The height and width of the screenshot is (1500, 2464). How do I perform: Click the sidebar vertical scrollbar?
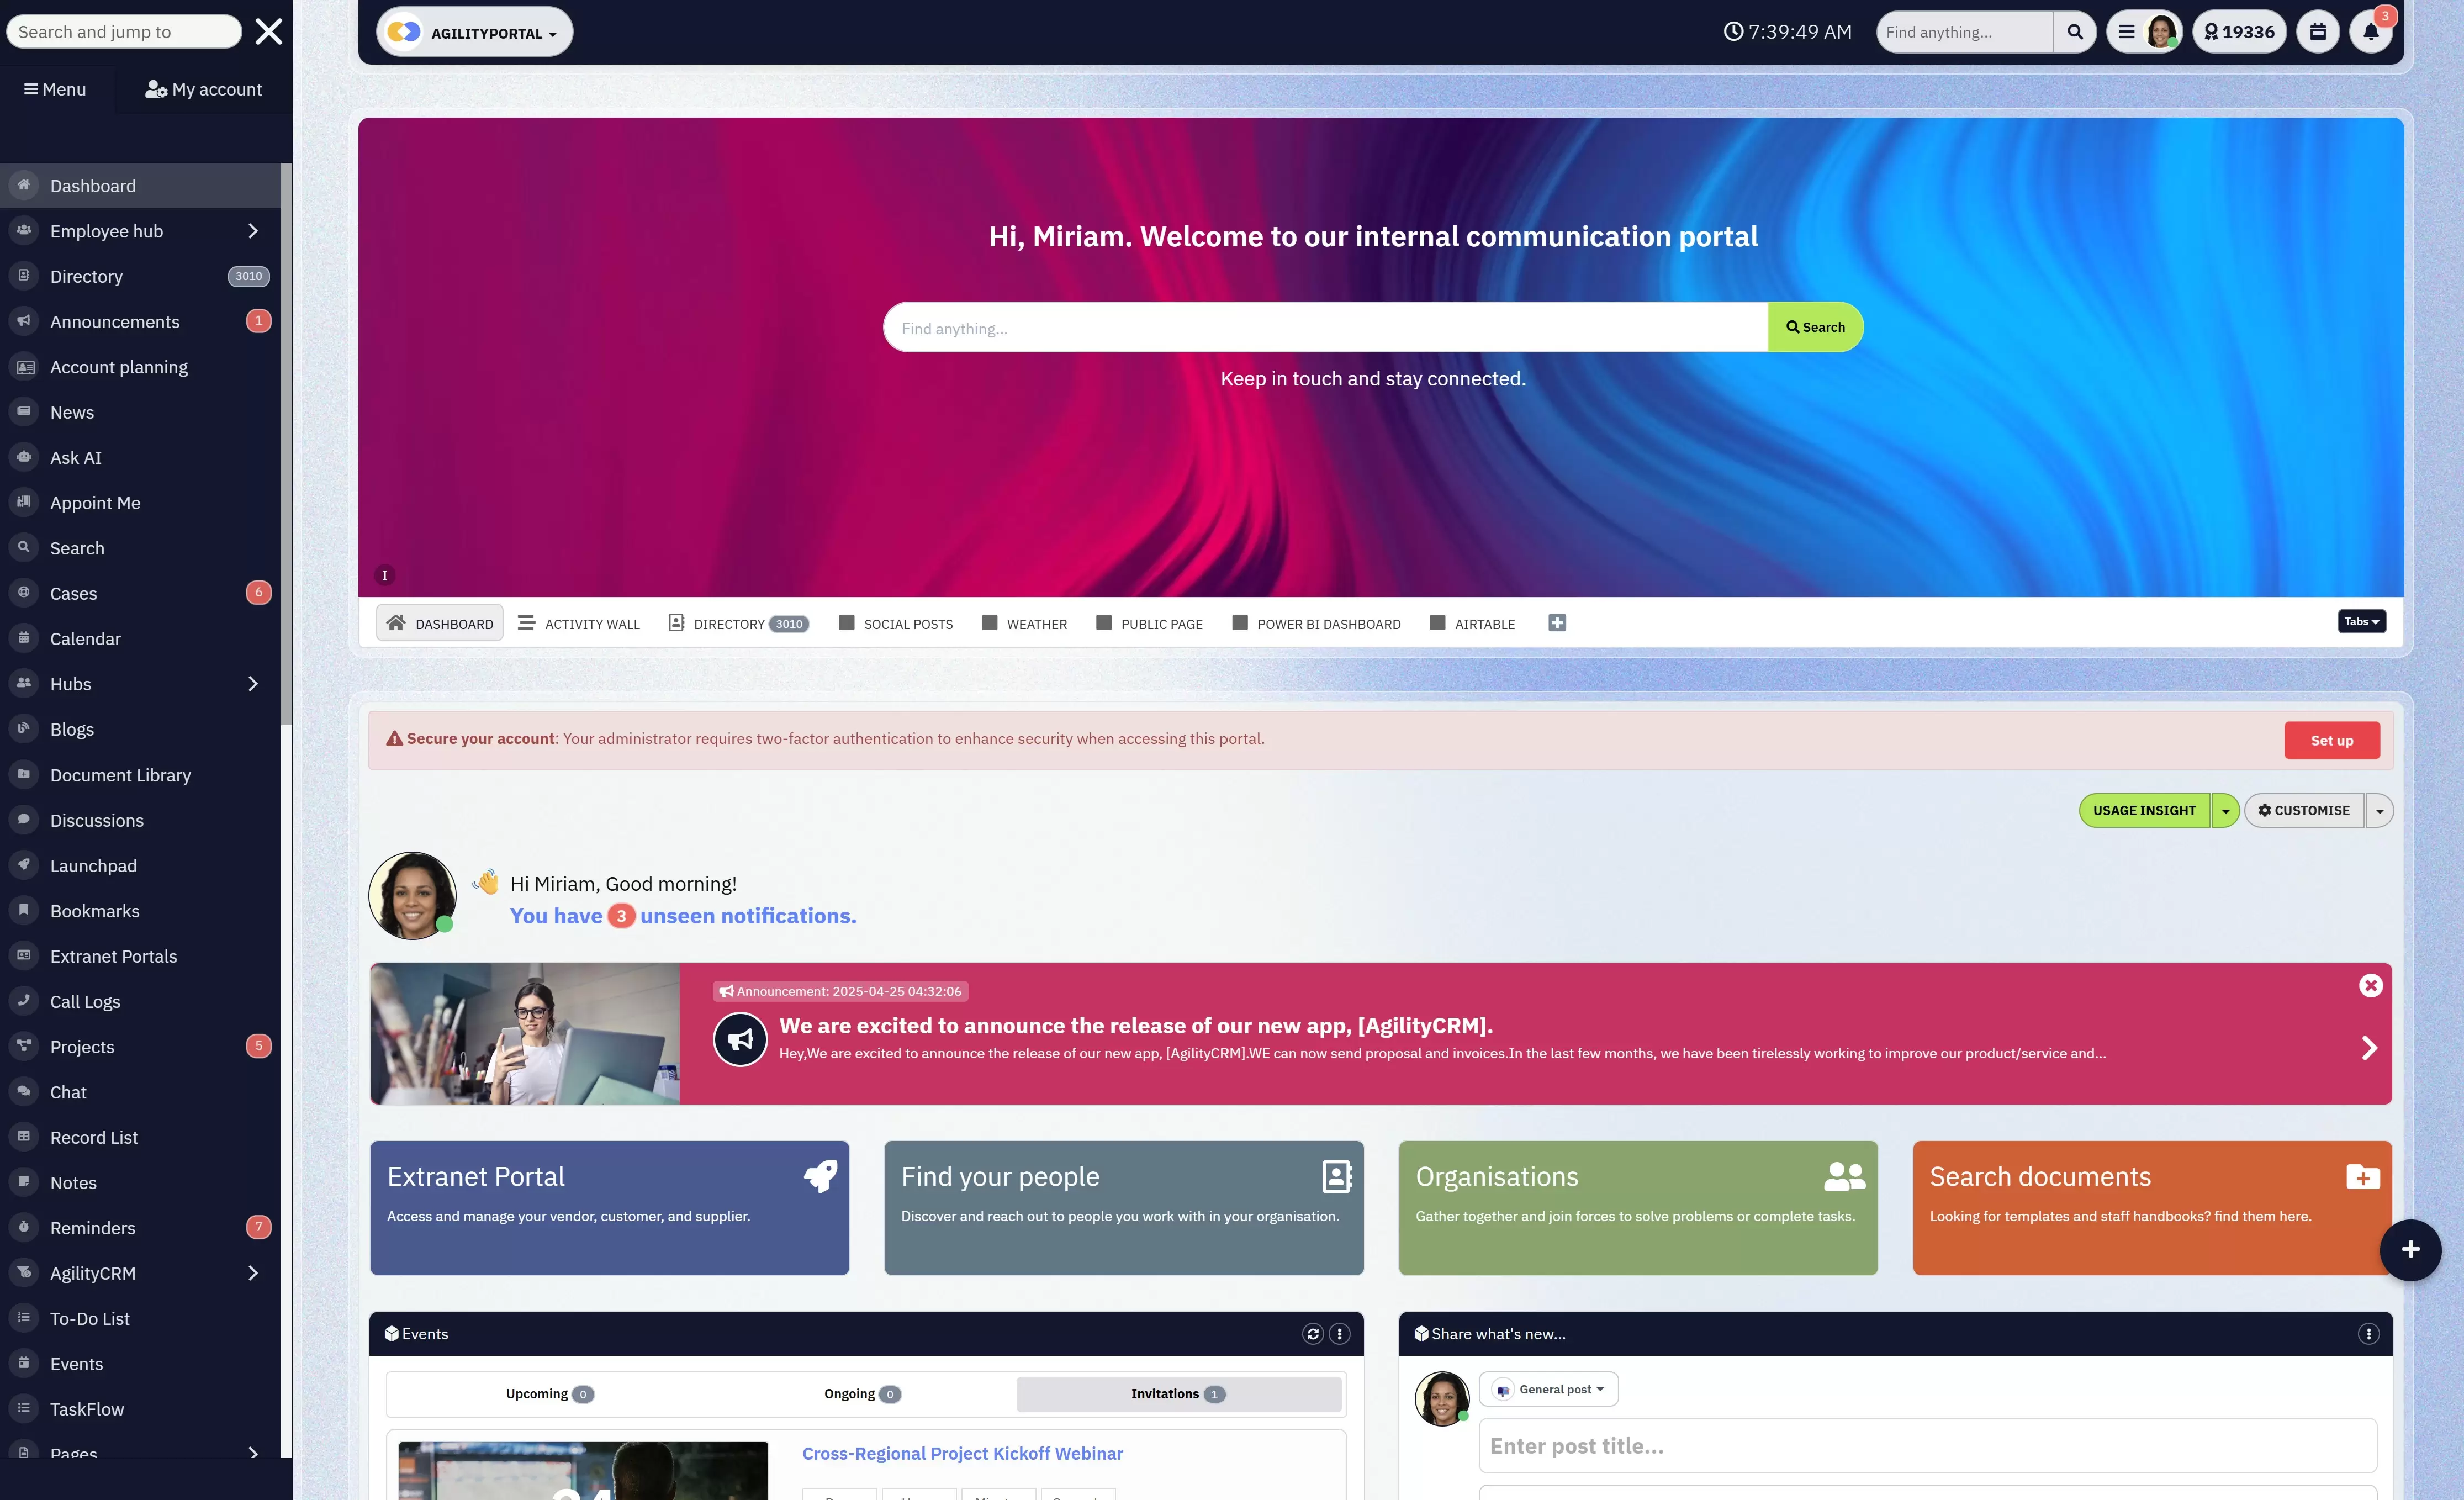286,445
